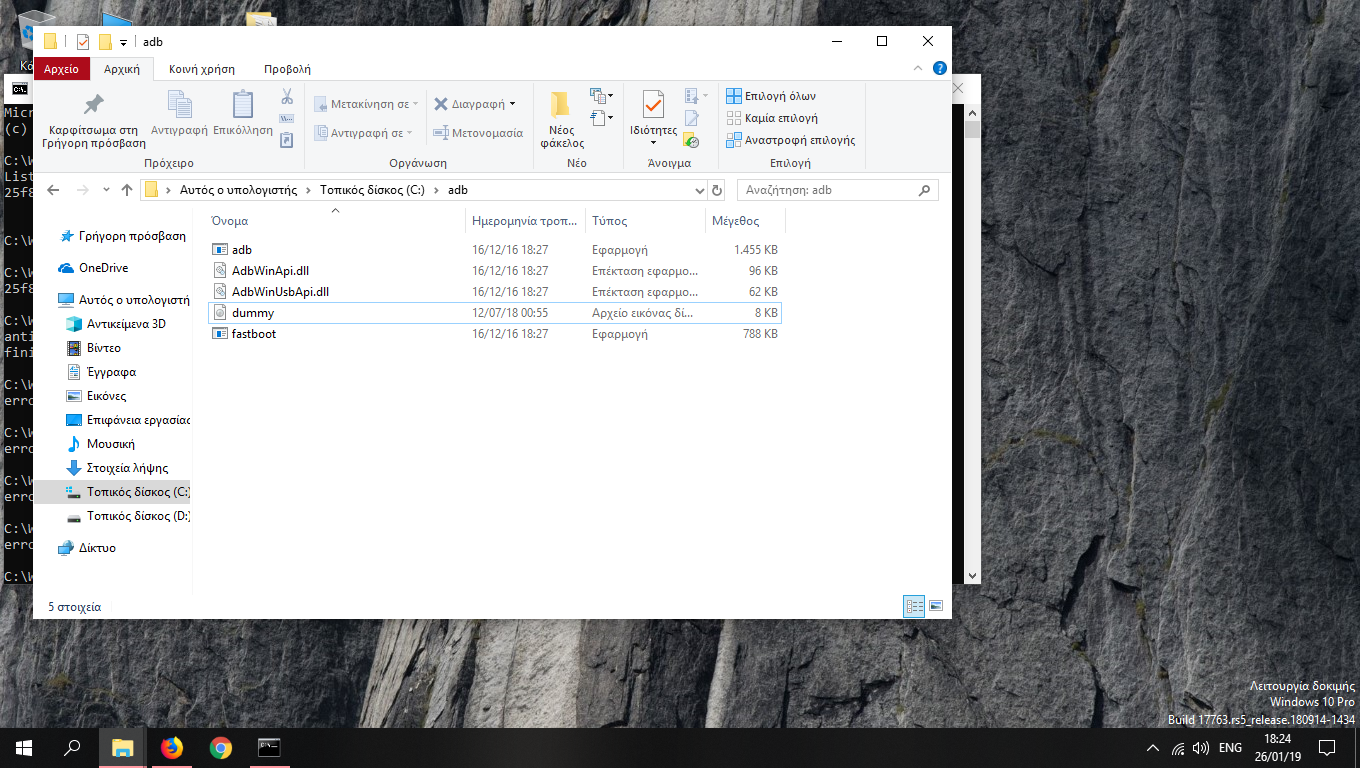This screenshot has height=768, width=1360.
Task: Click the New Folder icon in ribbon
Action: pyautogui.click(x=561, y=105)
